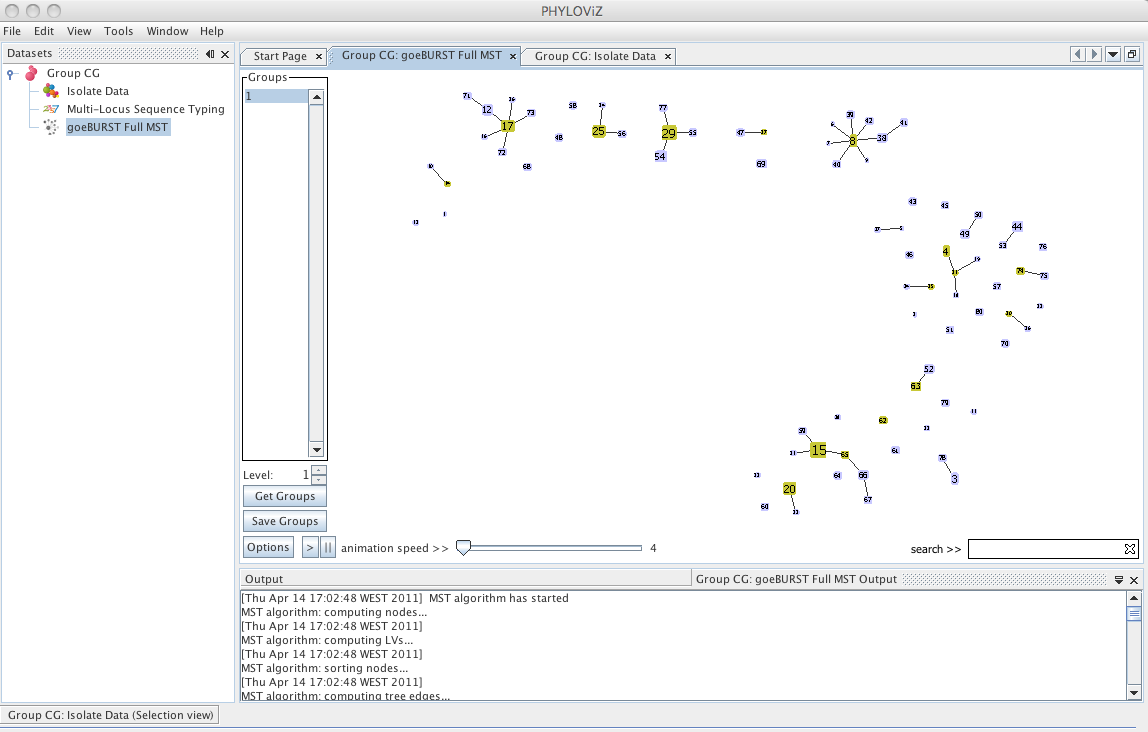The width and height of the screenshot is (1148, 732).
Task: Increase the Level stepper value
Action: 318,471
